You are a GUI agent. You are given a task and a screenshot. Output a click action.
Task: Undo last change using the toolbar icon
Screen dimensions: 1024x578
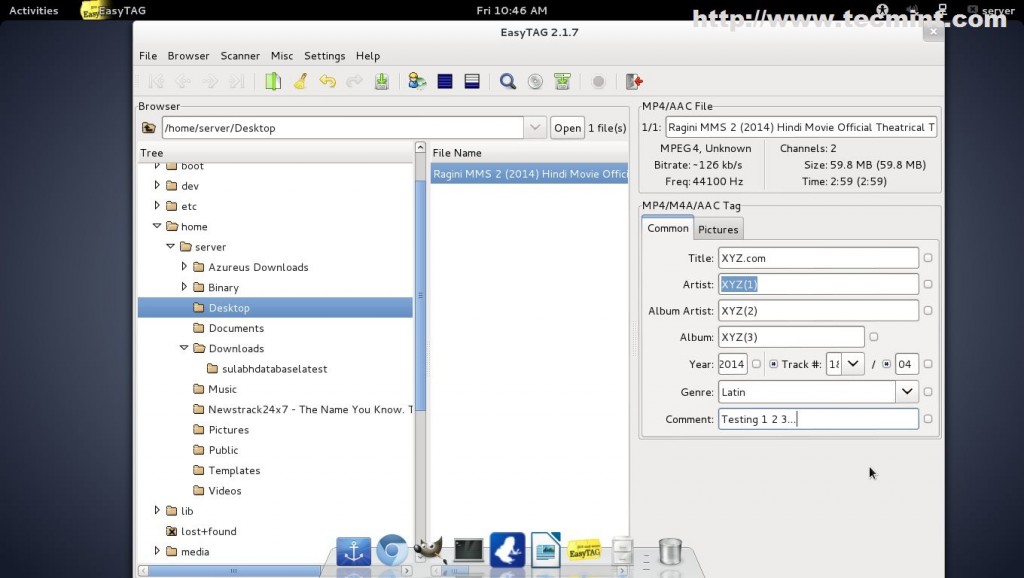point(328,81)
